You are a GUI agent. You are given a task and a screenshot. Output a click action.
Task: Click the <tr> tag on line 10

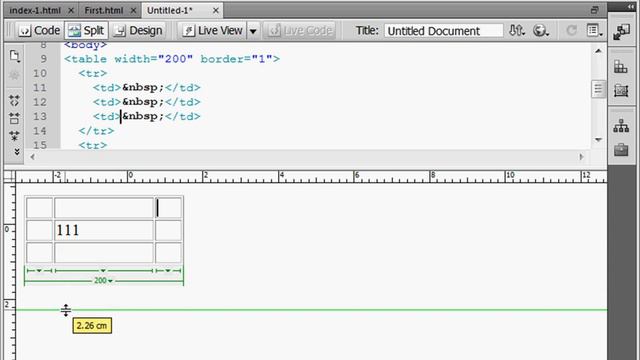(x=93, y=73)
